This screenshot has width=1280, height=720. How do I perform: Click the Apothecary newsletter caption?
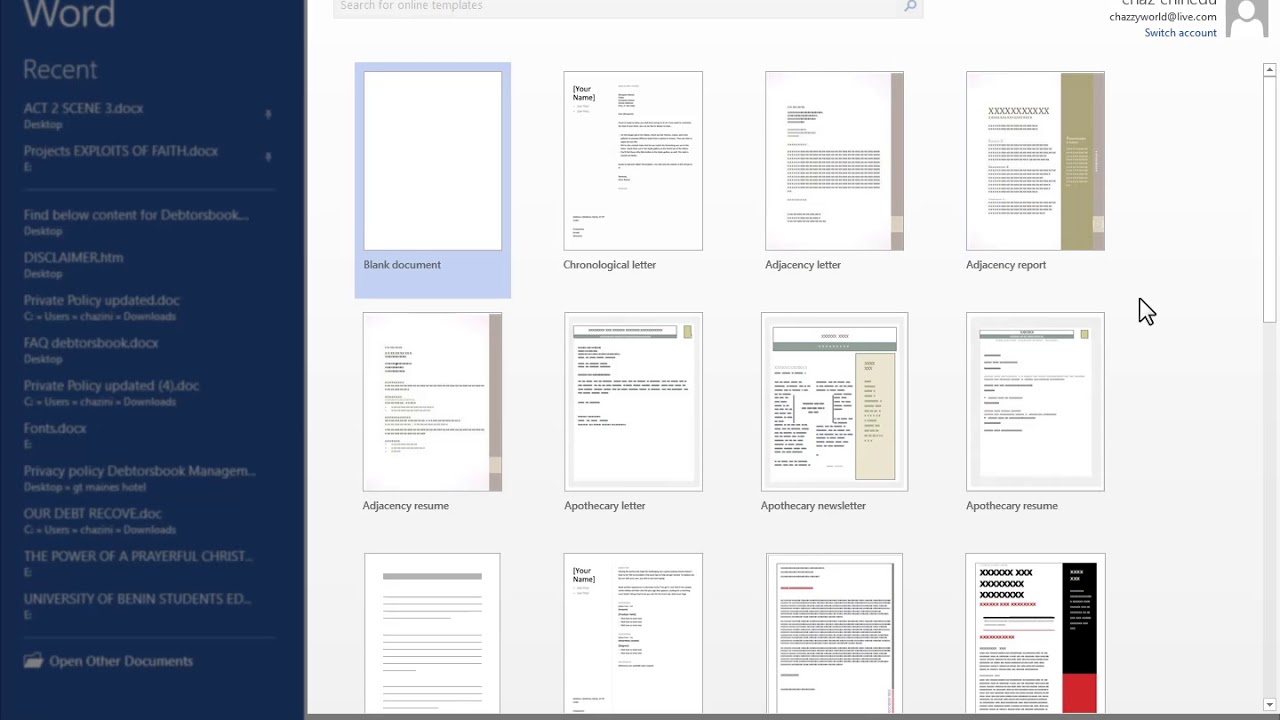[x=813, y=506]
